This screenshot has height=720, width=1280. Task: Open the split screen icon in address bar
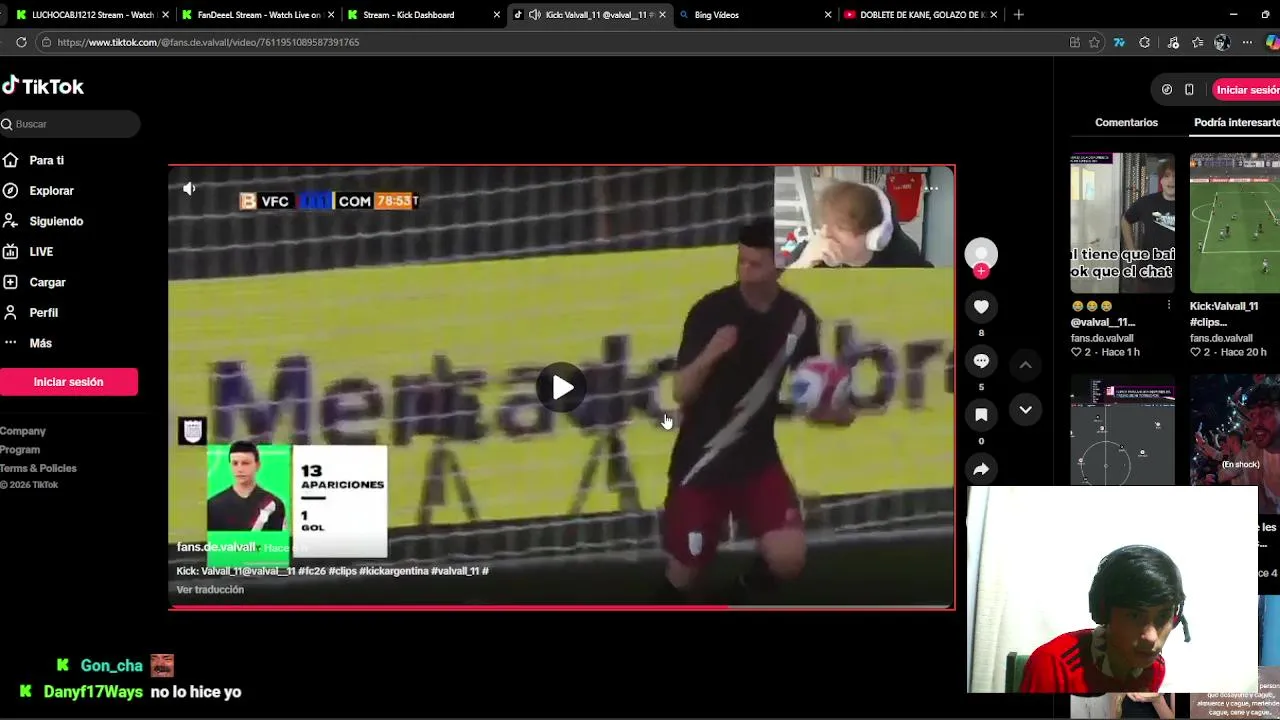pos(1074,42)
